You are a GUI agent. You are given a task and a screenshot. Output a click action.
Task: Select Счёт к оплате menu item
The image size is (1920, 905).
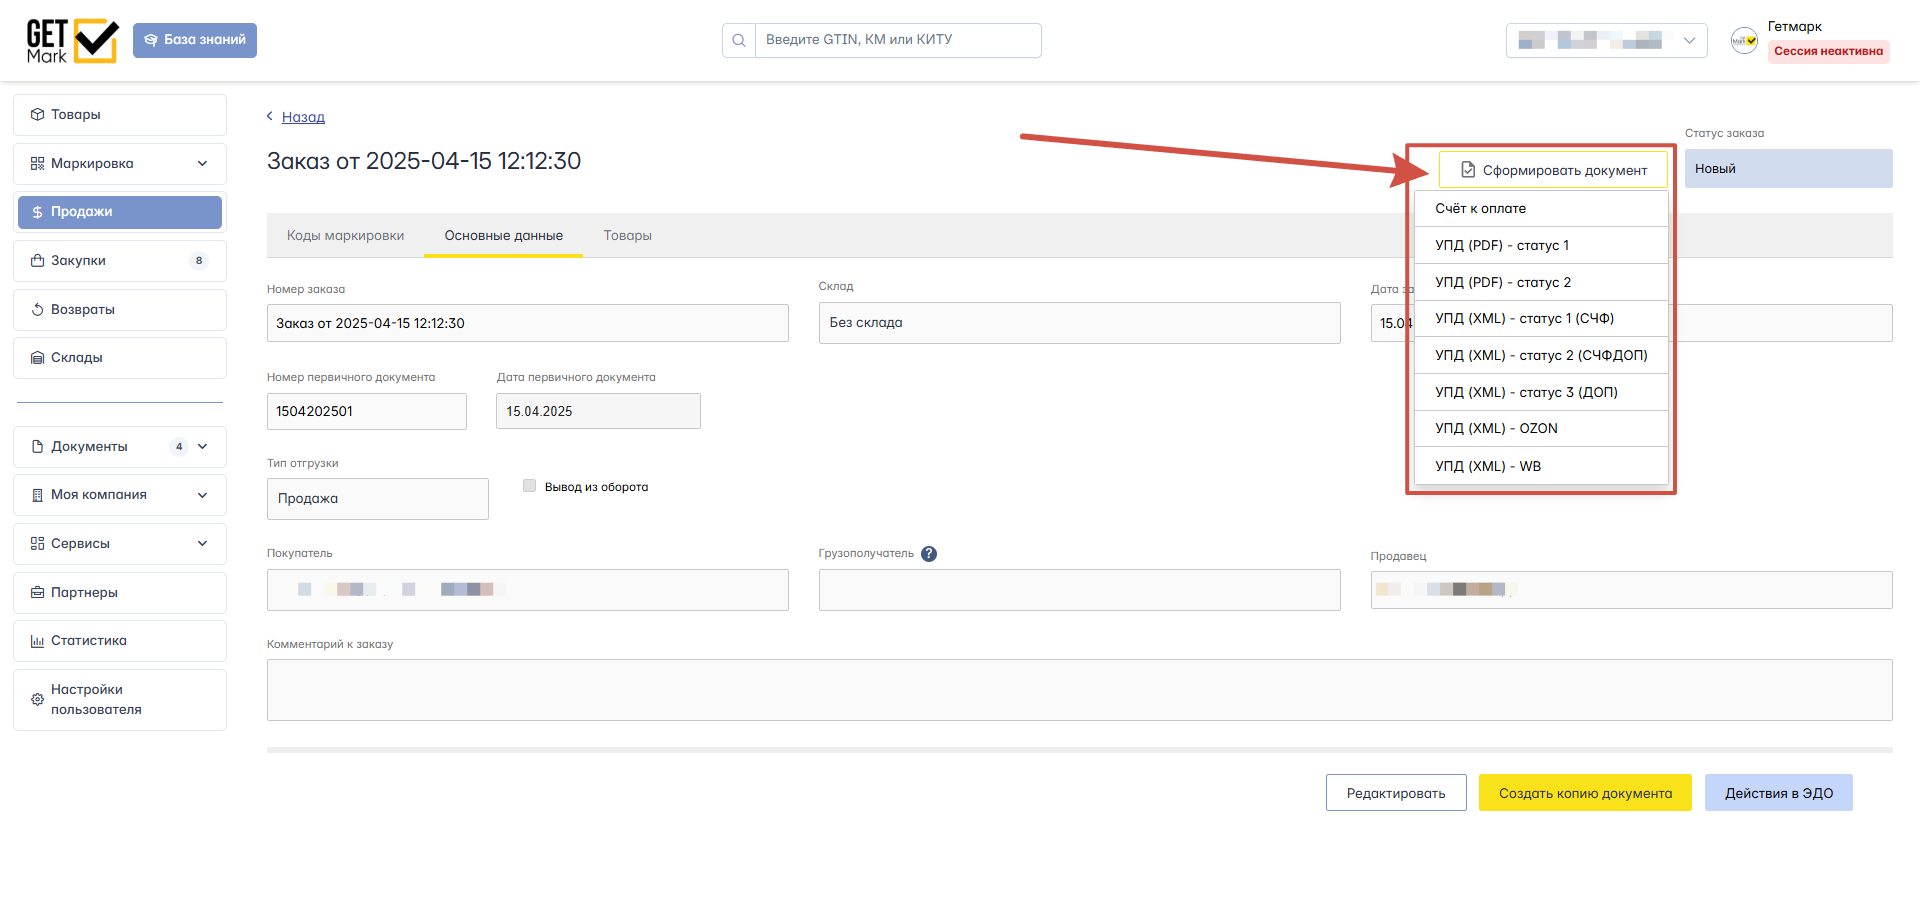point(1541,209)
